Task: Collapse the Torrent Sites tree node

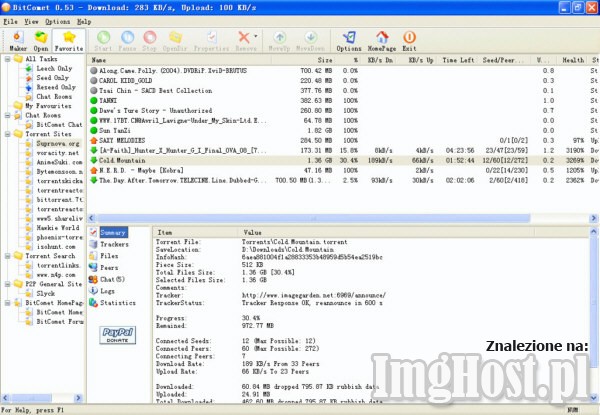Action: pyautogui.click(x=7, y=134)
